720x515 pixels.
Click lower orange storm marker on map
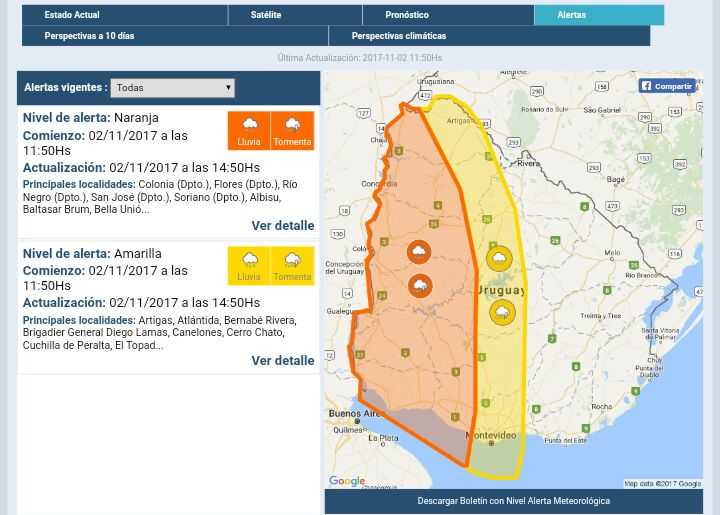coord(420,286)
